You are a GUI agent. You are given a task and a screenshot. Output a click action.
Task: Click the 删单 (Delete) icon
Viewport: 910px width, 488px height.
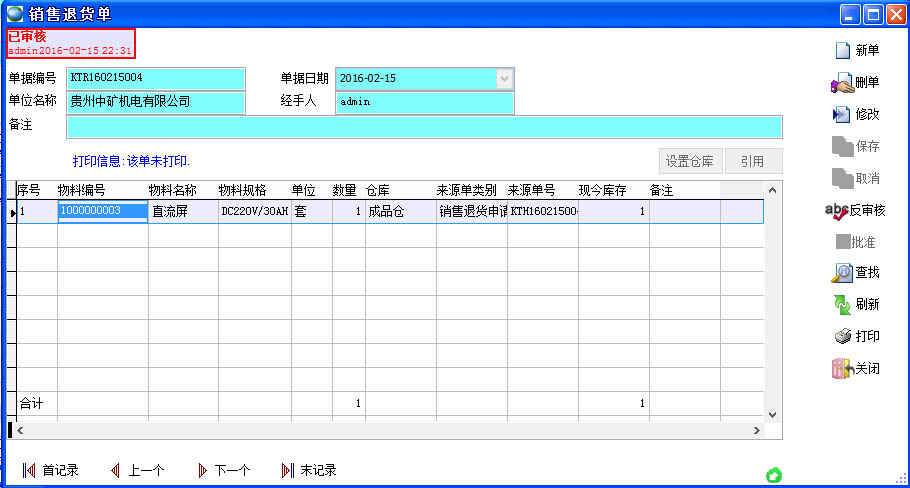point(842,83)
